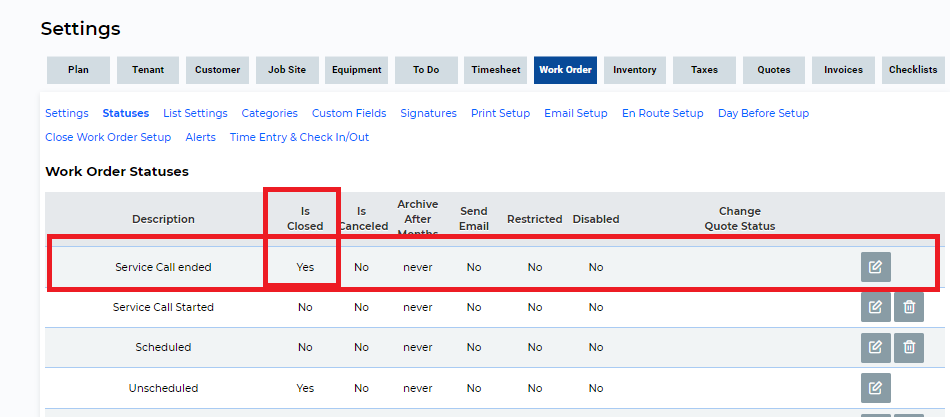Screen dimensions: 950x417
Task: Click the Send Email column header
Action: 474,219
